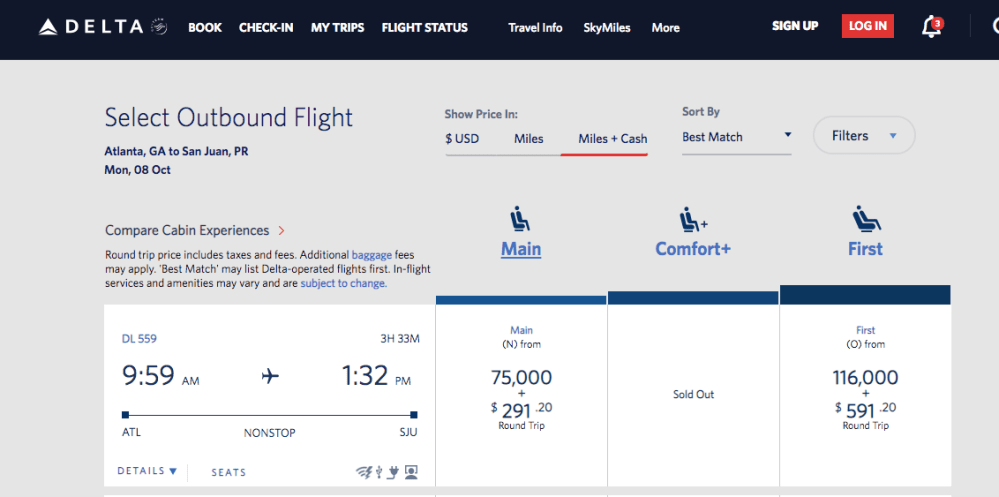Click the Main cabin seat icon
This screenshot has height=497, width=999.
(x=520, y=218)
